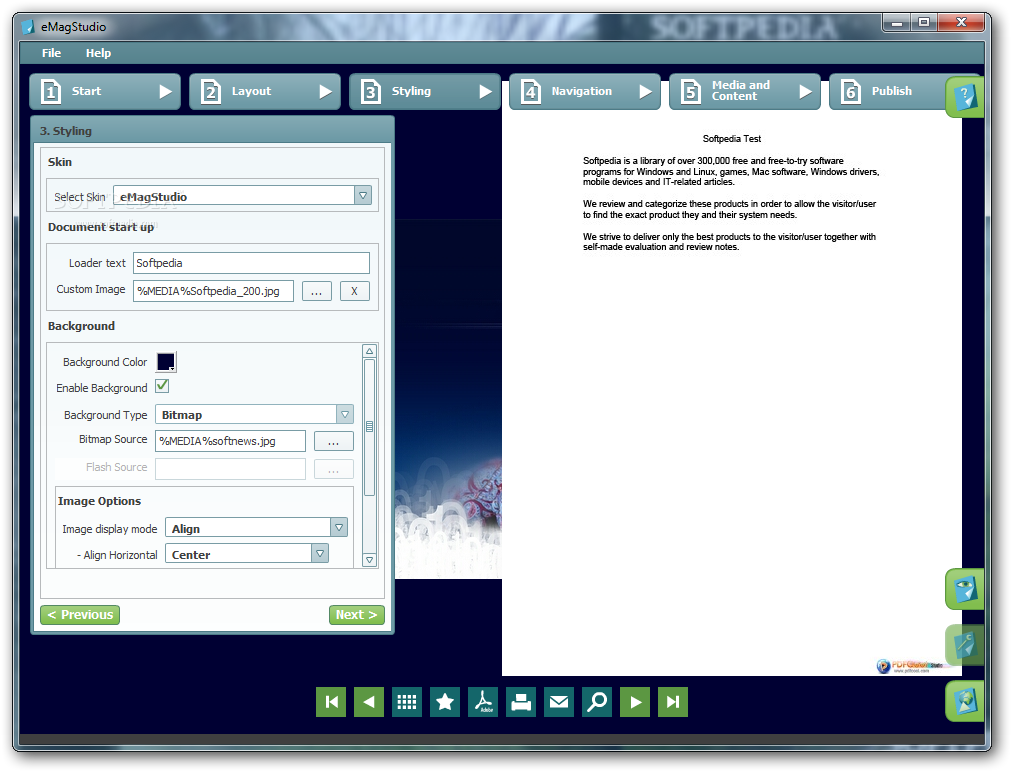This screenshot has height=772, width=1012.
Task: Click the arrow on the Navigation step
Action: tap(645, 92)
